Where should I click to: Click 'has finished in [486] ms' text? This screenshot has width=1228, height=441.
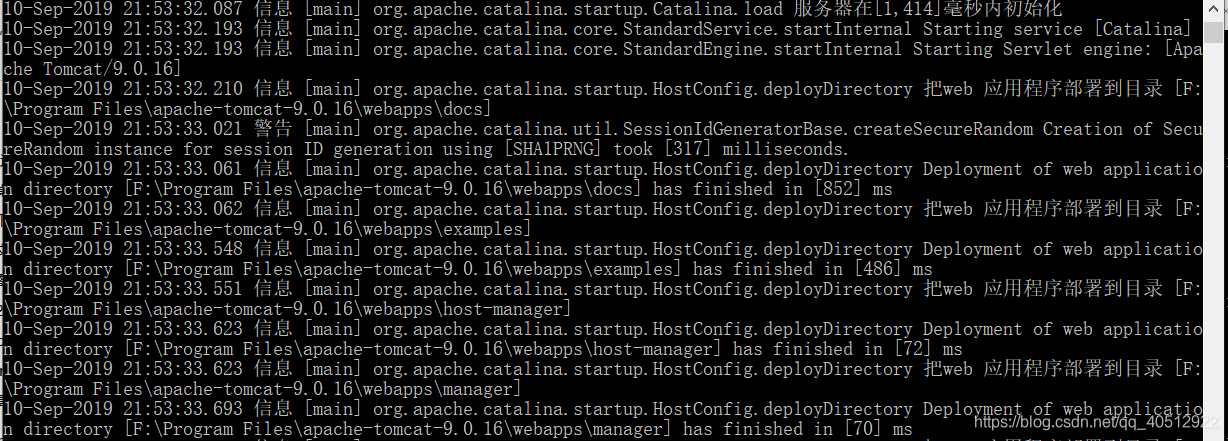click(x=812, y=269)
